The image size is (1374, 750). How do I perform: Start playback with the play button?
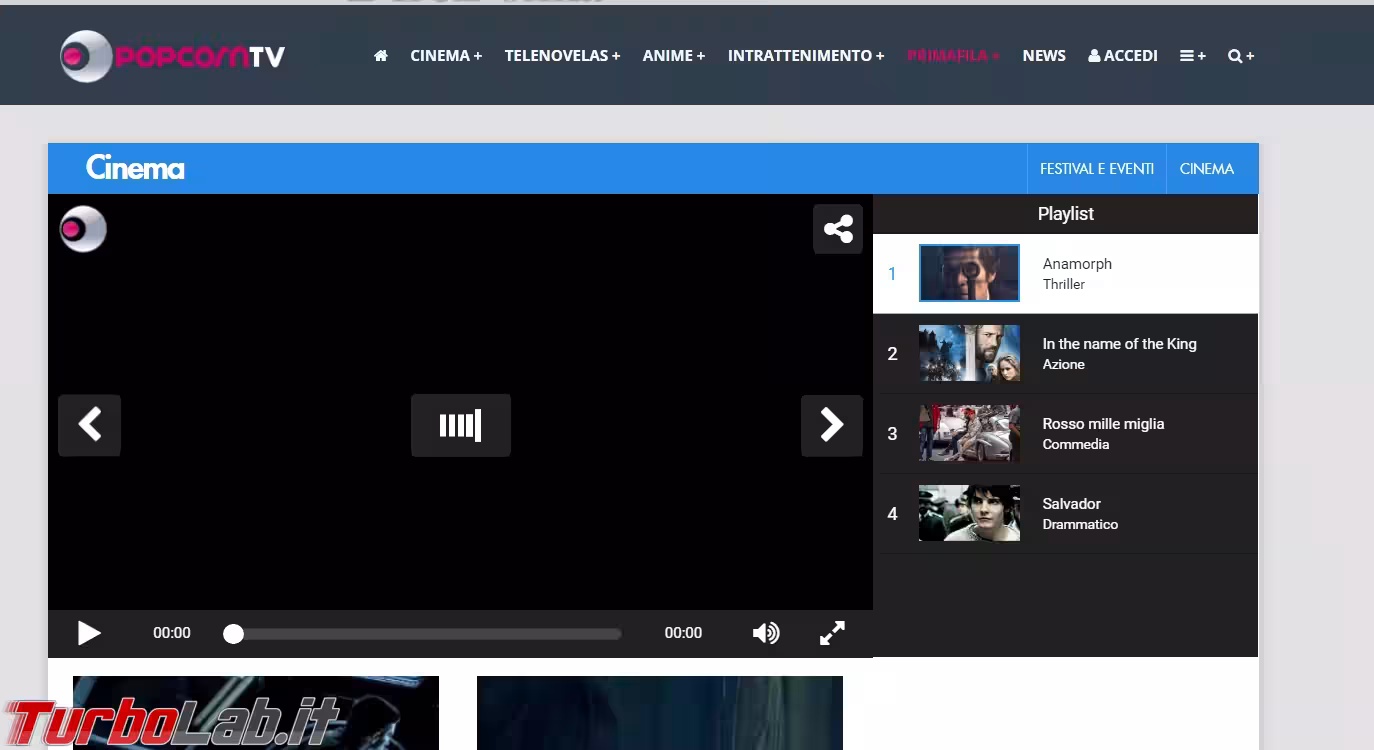pos(89,632)
